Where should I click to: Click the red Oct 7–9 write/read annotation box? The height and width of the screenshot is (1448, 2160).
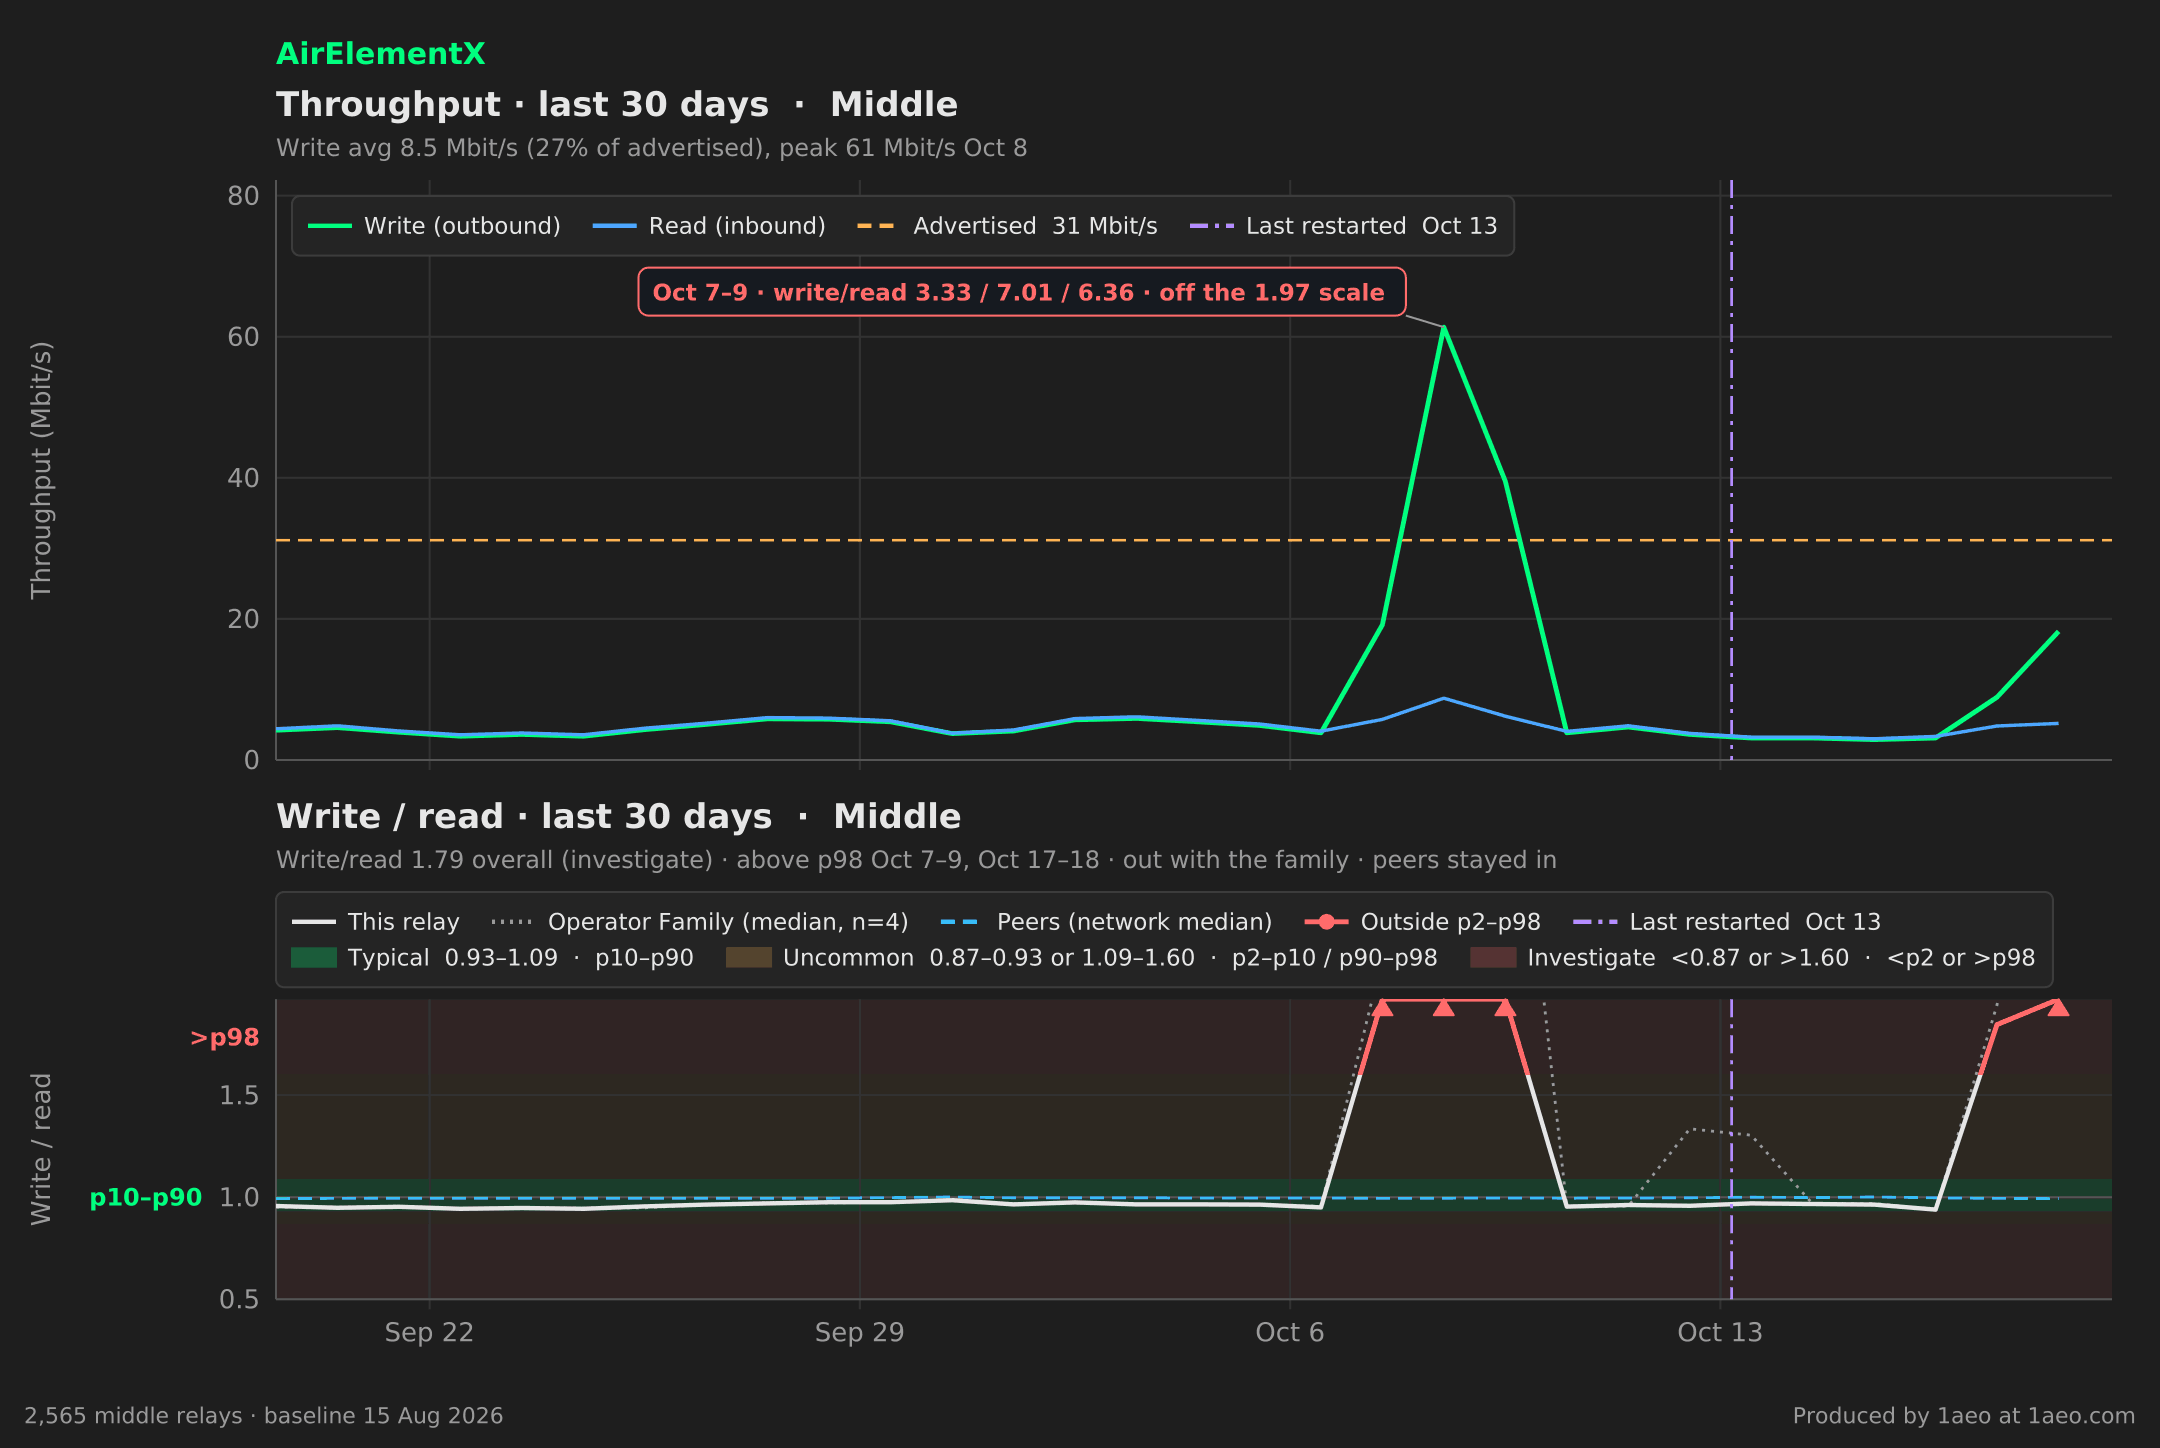coord(1022,292)
